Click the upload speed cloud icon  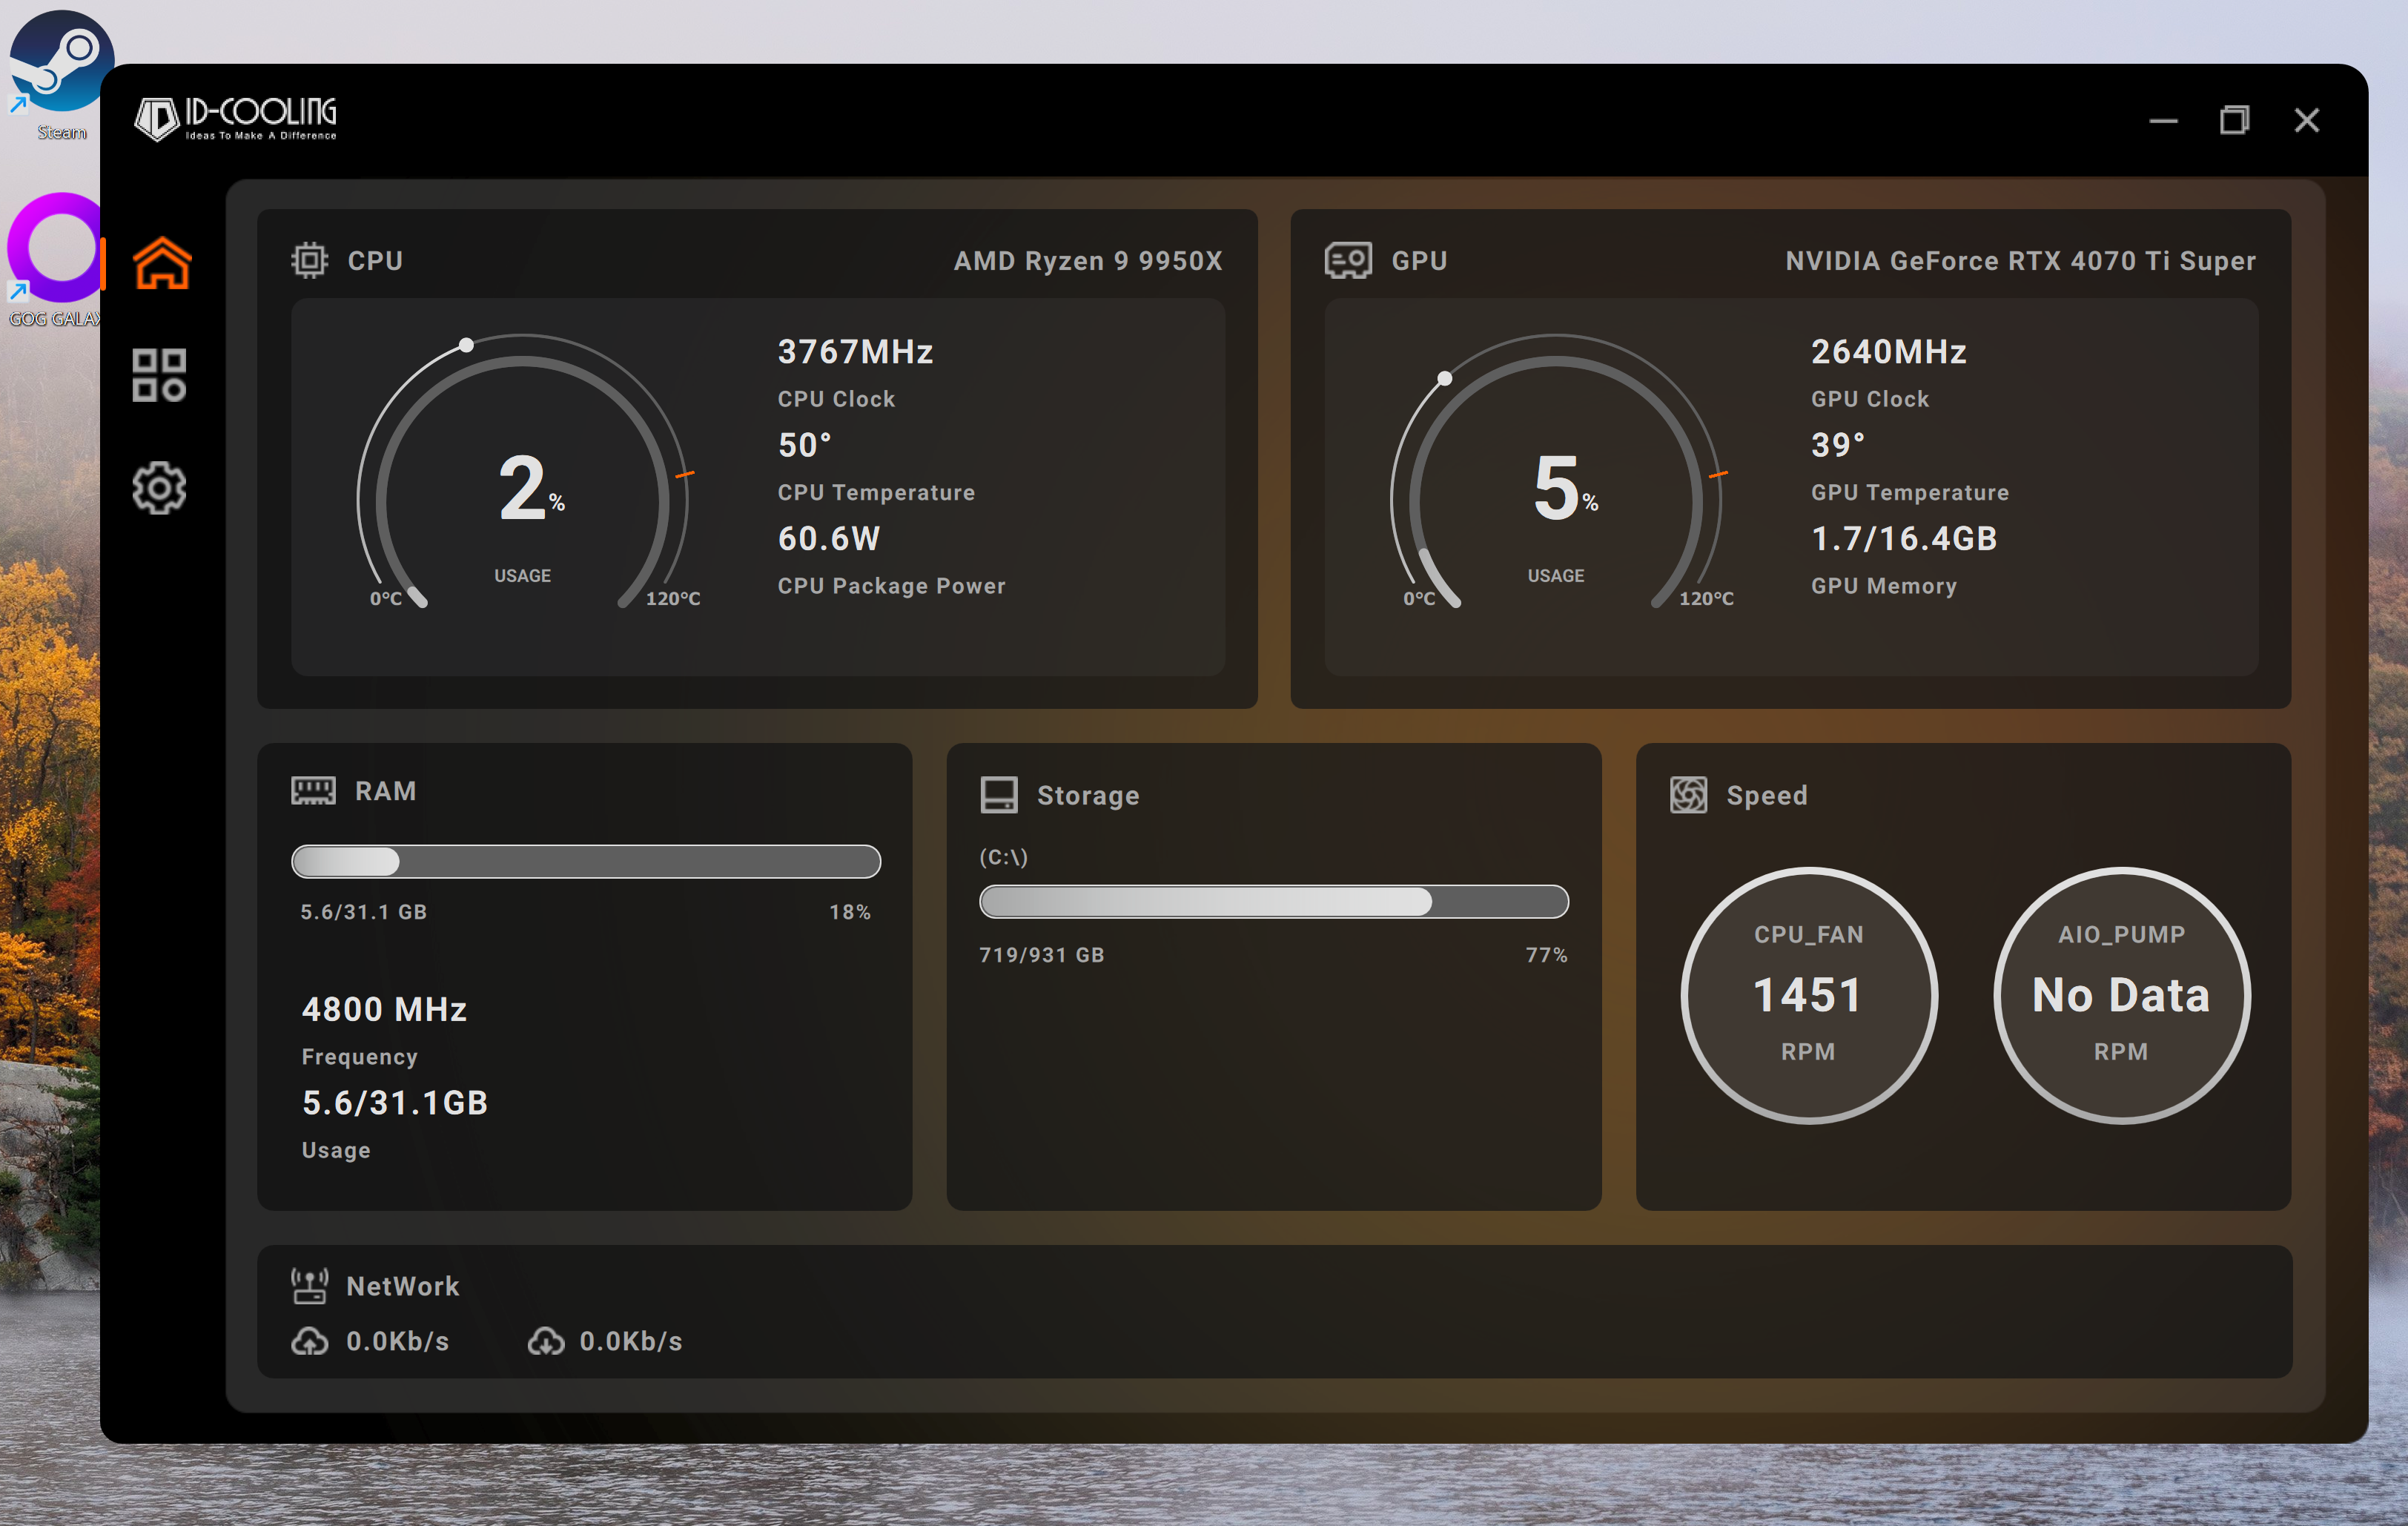309,1341
